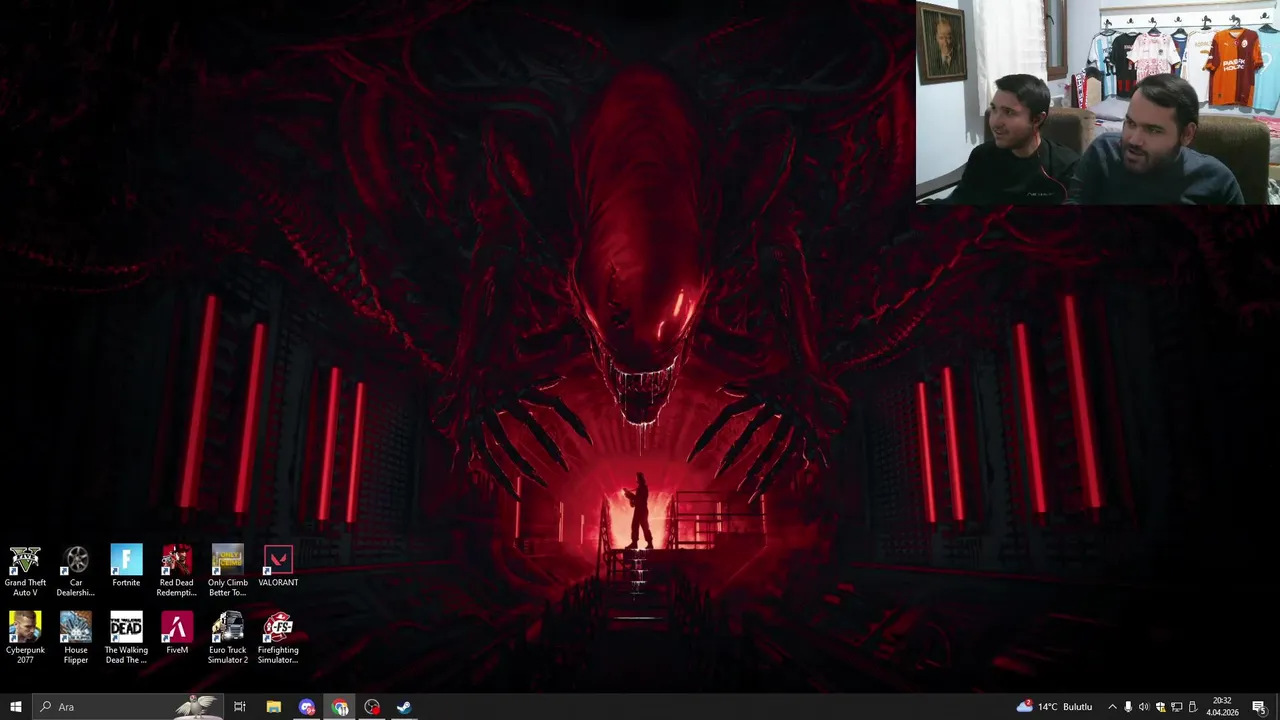
Task: Open the Discord taskbar icon with notification badge
Action: coord(307,707)
